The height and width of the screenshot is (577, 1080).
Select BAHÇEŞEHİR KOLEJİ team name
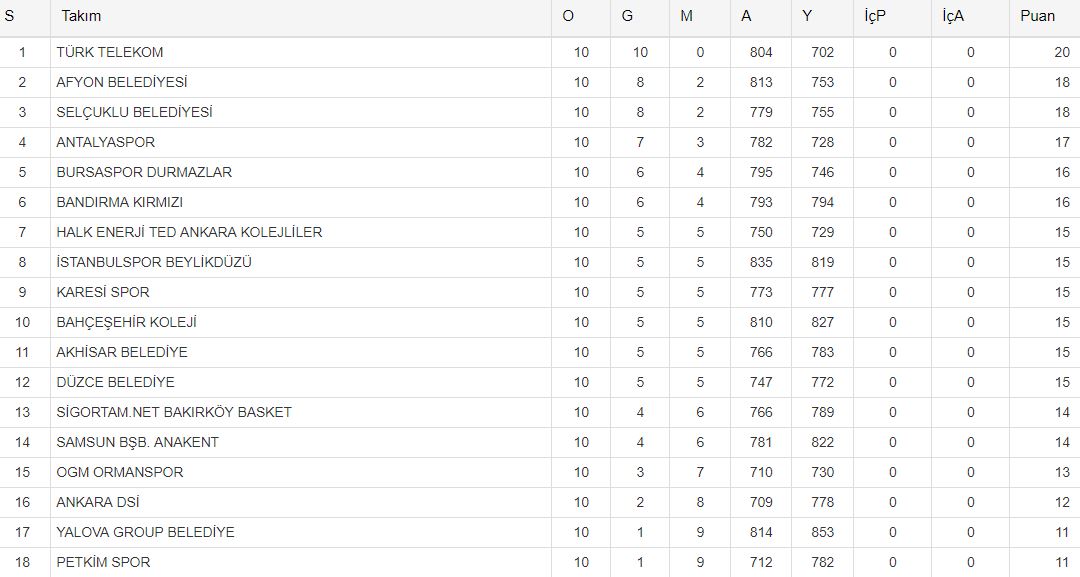pos(126,322)
